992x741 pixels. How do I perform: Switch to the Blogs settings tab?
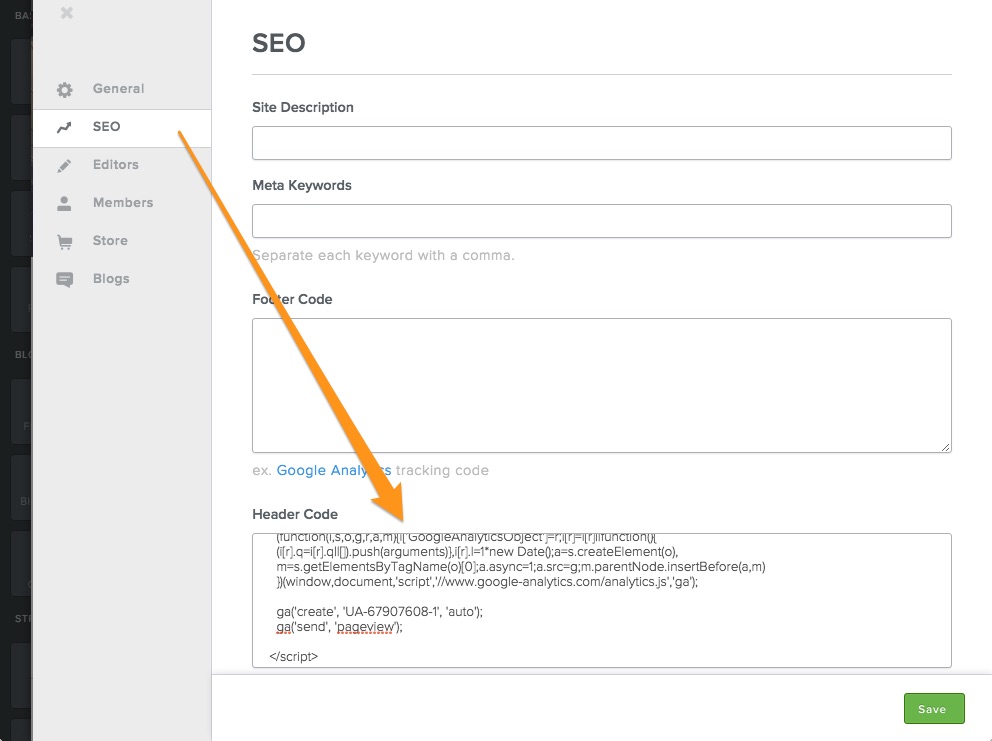point(122,278)
